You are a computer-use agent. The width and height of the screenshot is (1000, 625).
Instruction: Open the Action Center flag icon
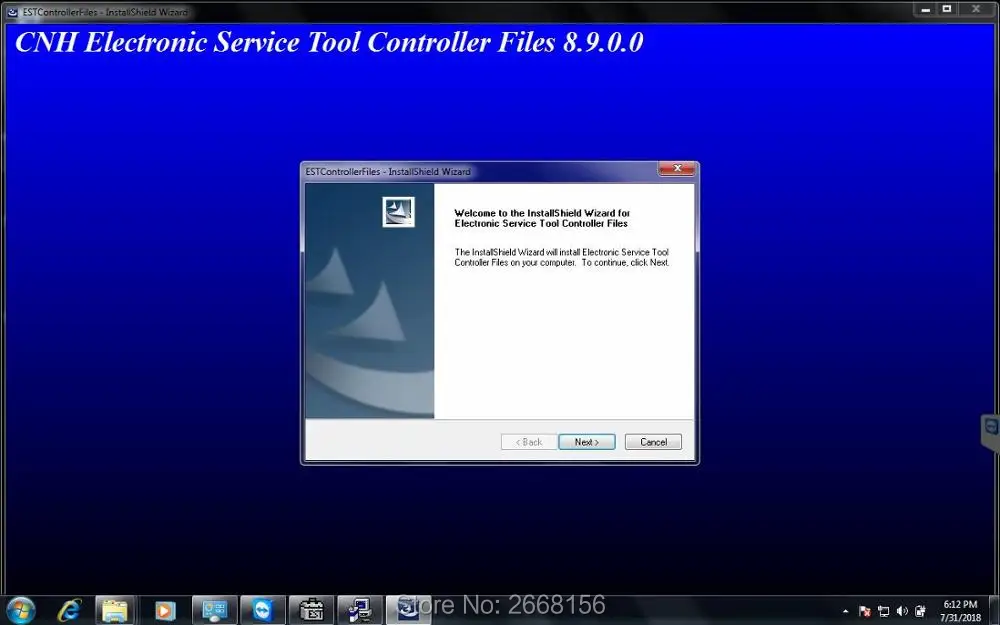(x=865, y=611)
